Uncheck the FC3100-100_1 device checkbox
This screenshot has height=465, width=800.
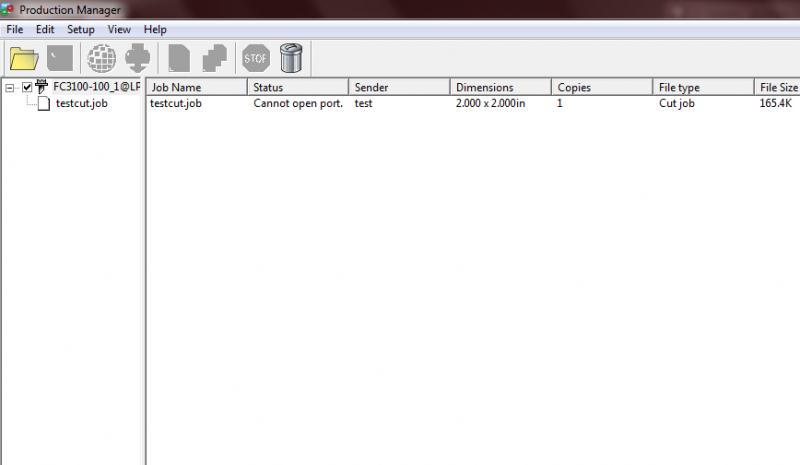coord(27,87)
